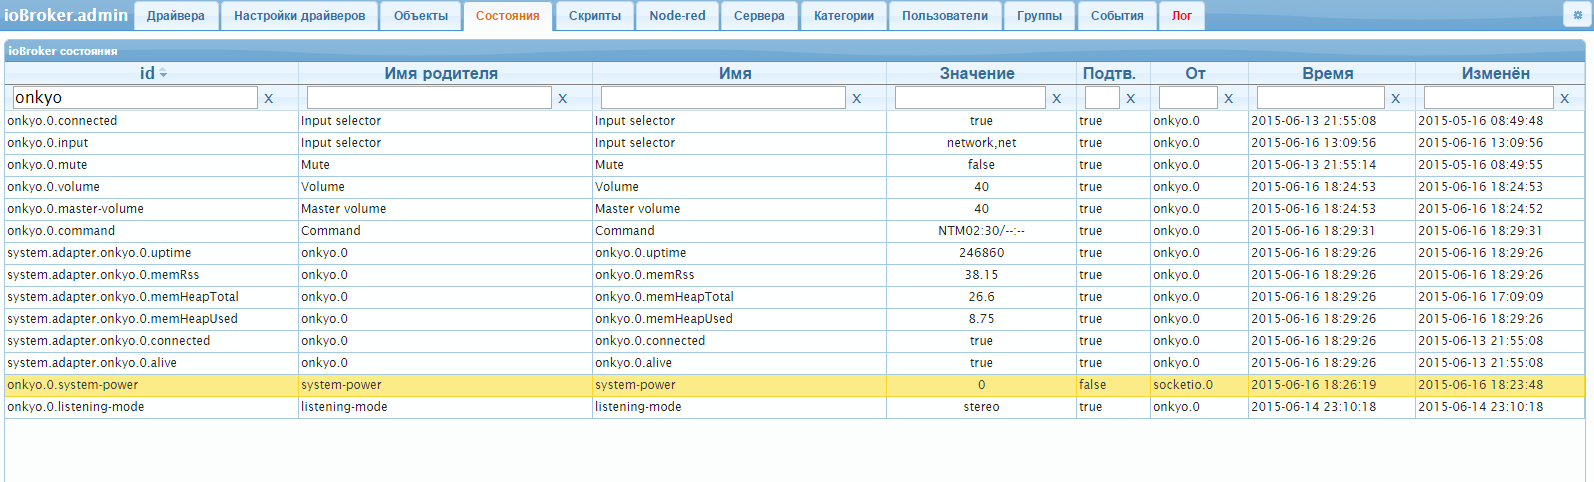Switch to the Node-red tab
This screenshot has width=1594, height=482.
pos(677,16)
